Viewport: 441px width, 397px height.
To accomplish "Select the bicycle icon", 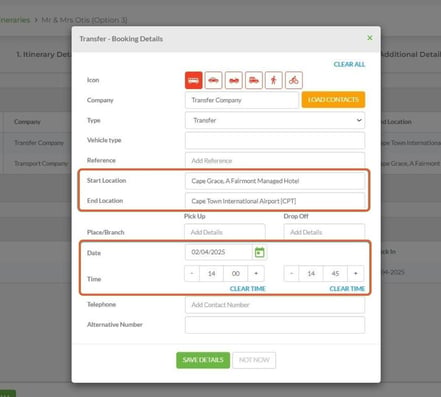I will click(x=294, y=80).
